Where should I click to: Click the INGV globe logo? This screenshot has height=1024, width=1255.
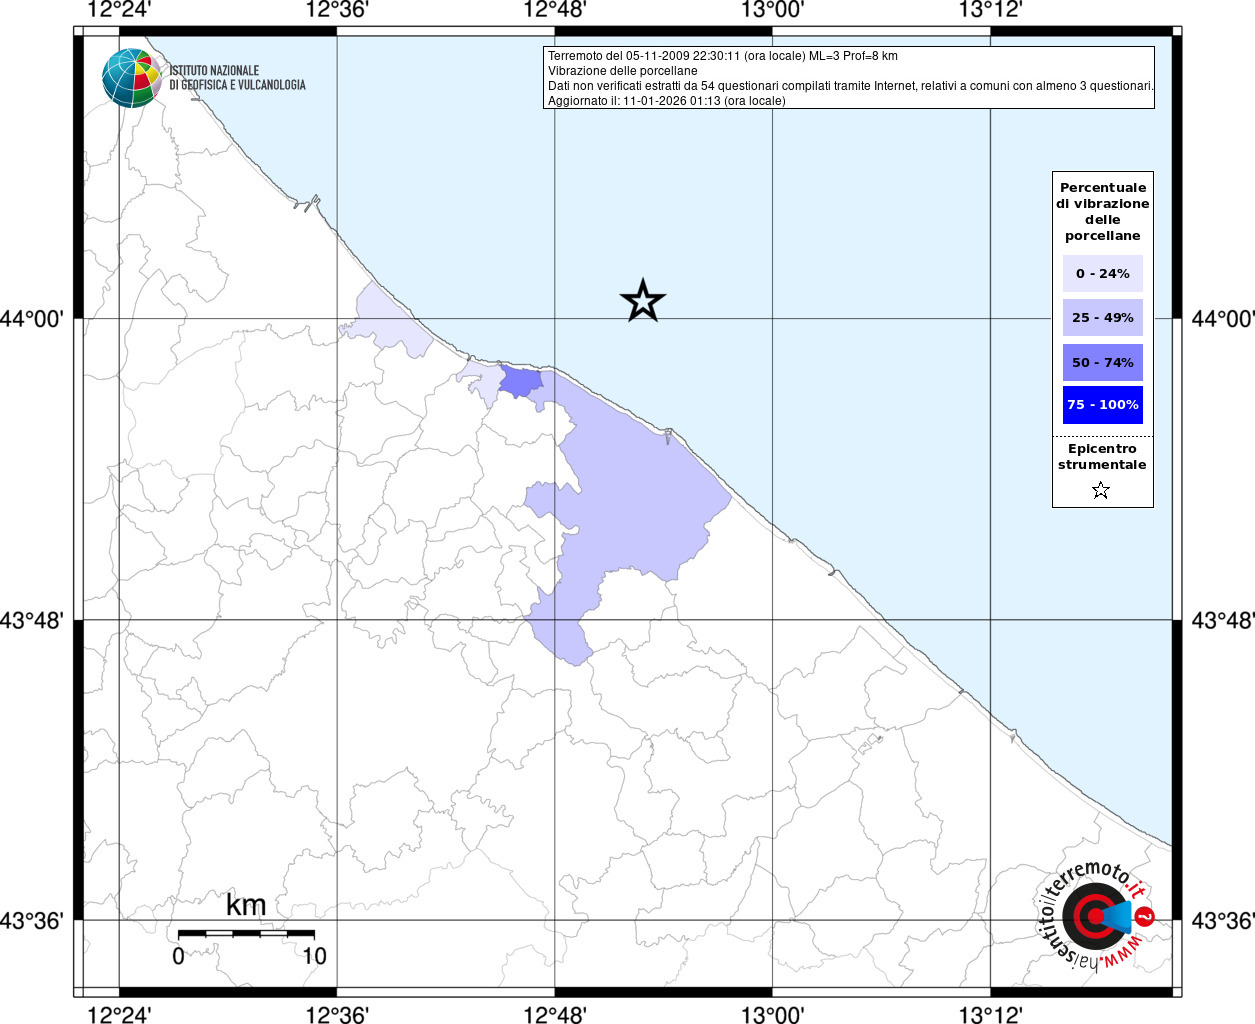[x=132, y=78]
